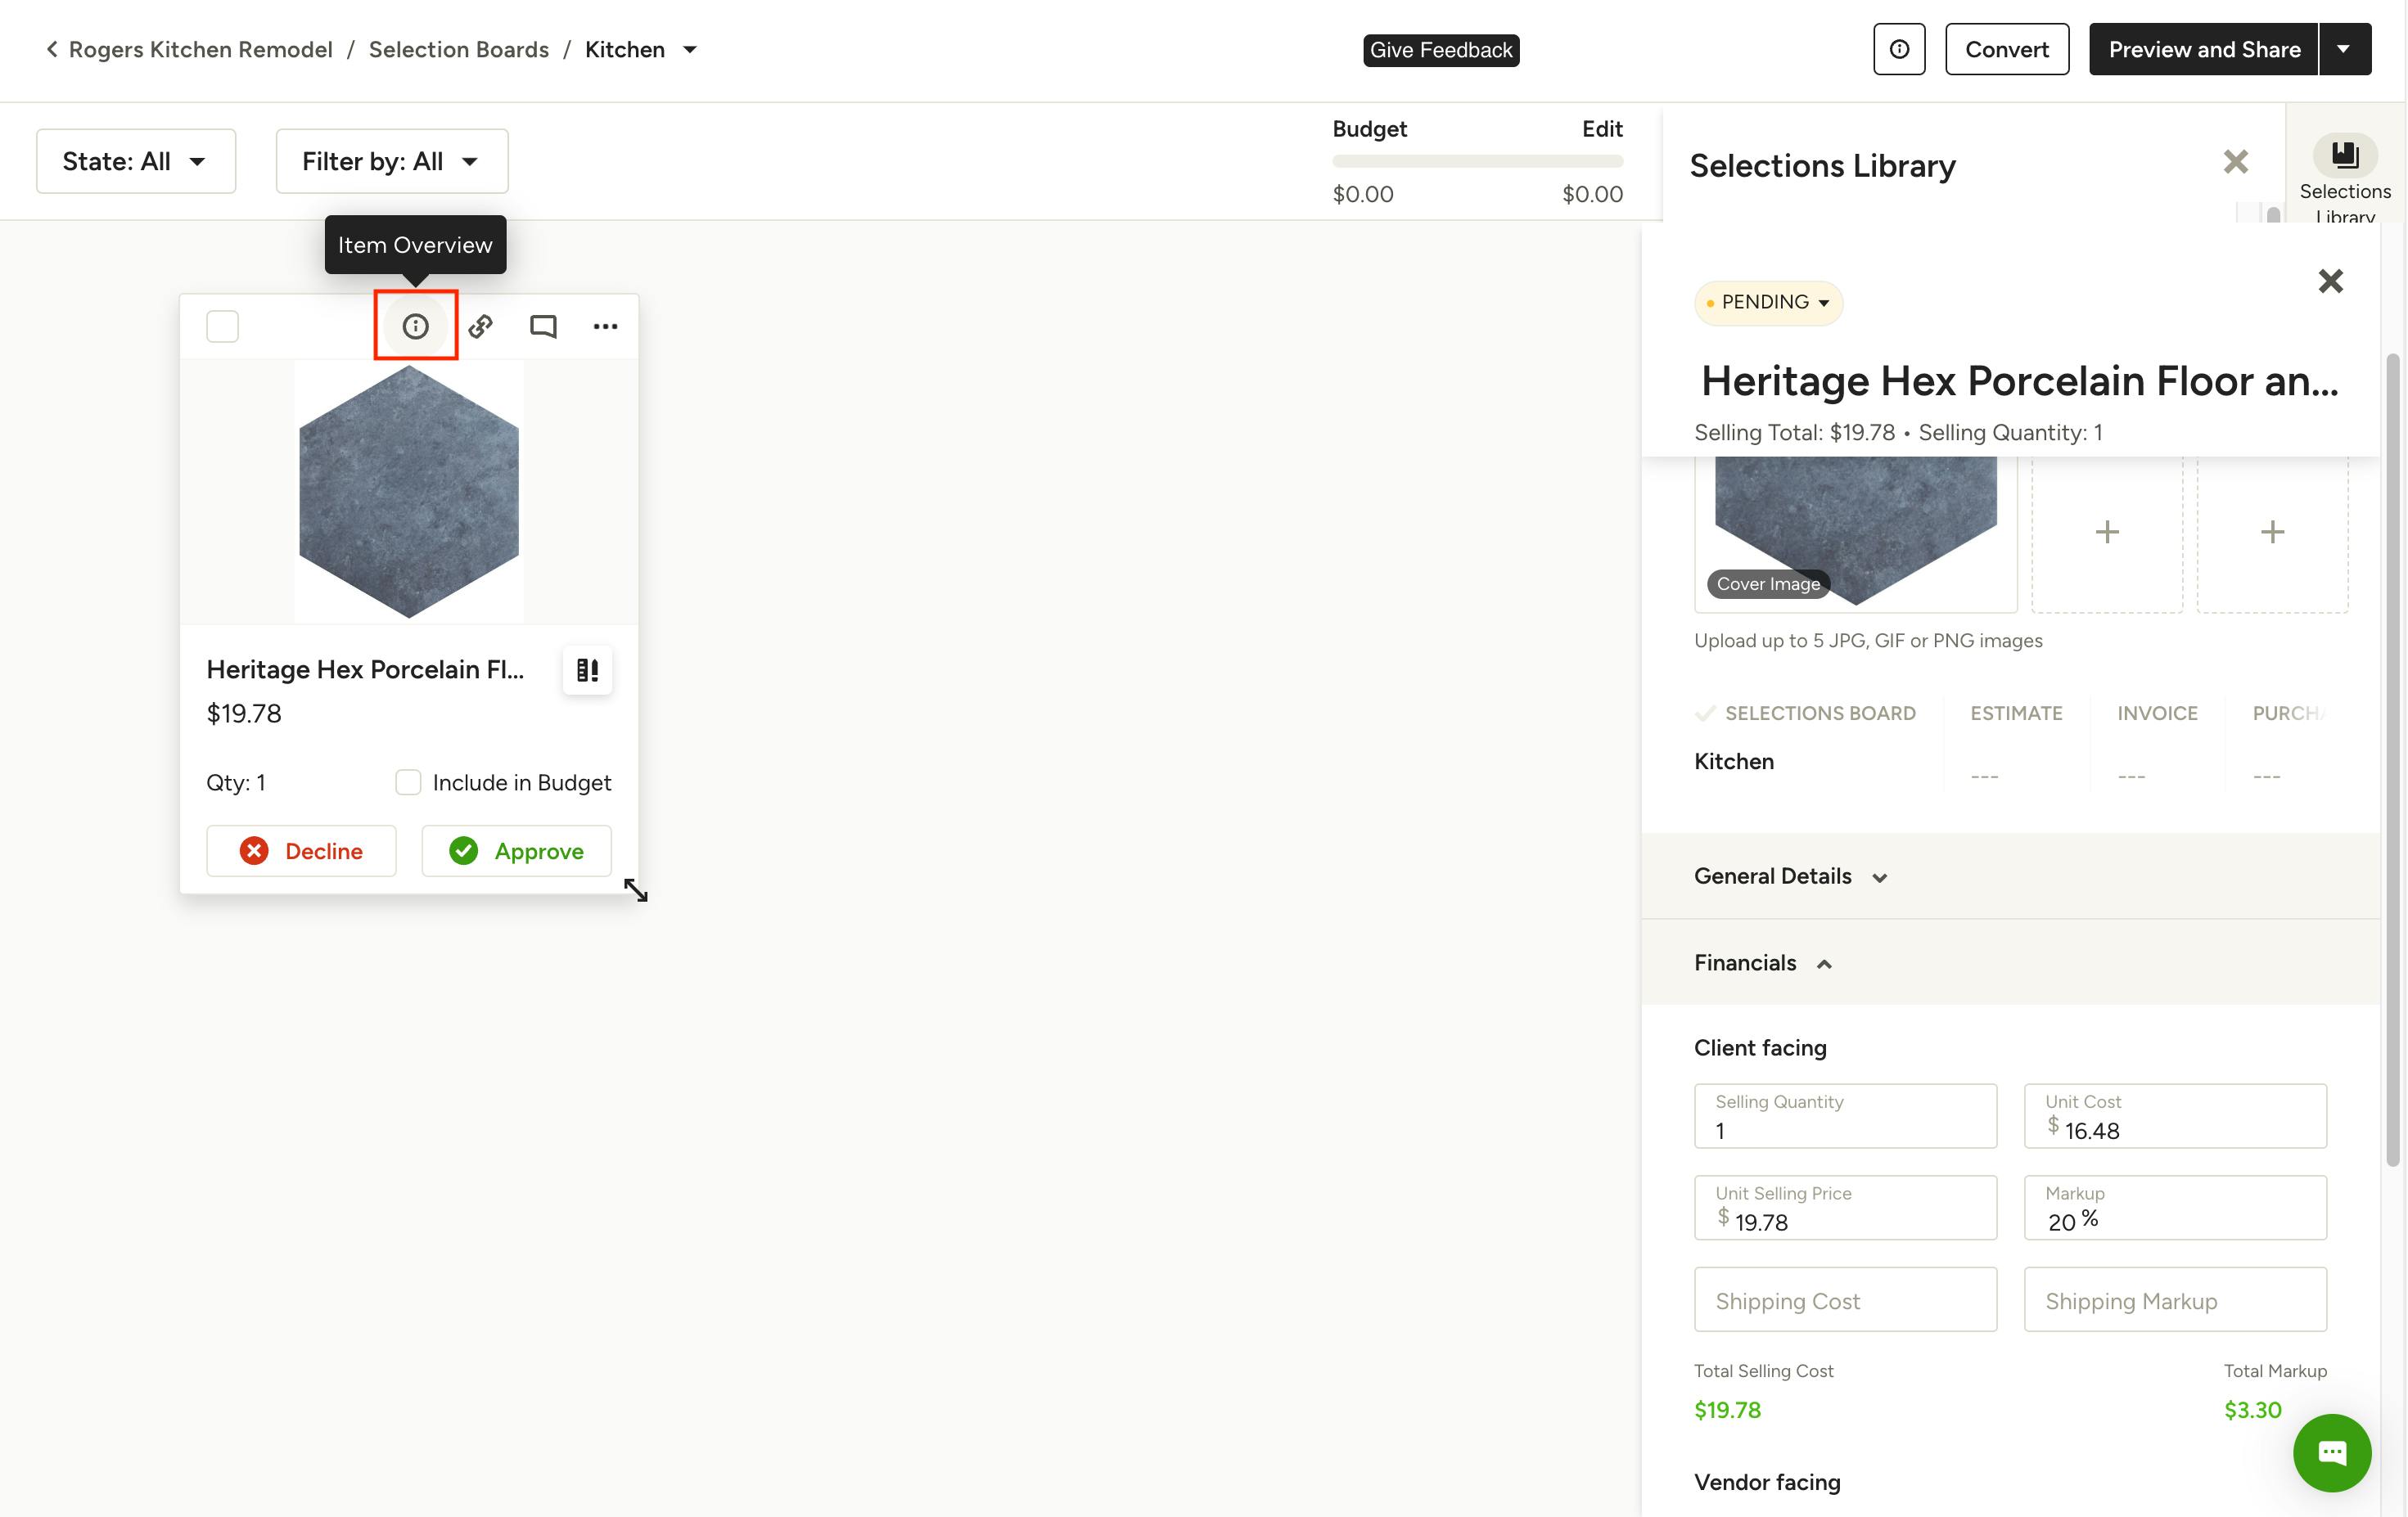Click the compare icon beside item name
Screen dimensions: 2408x1517
pyautogui.click(x=587, y=670)
